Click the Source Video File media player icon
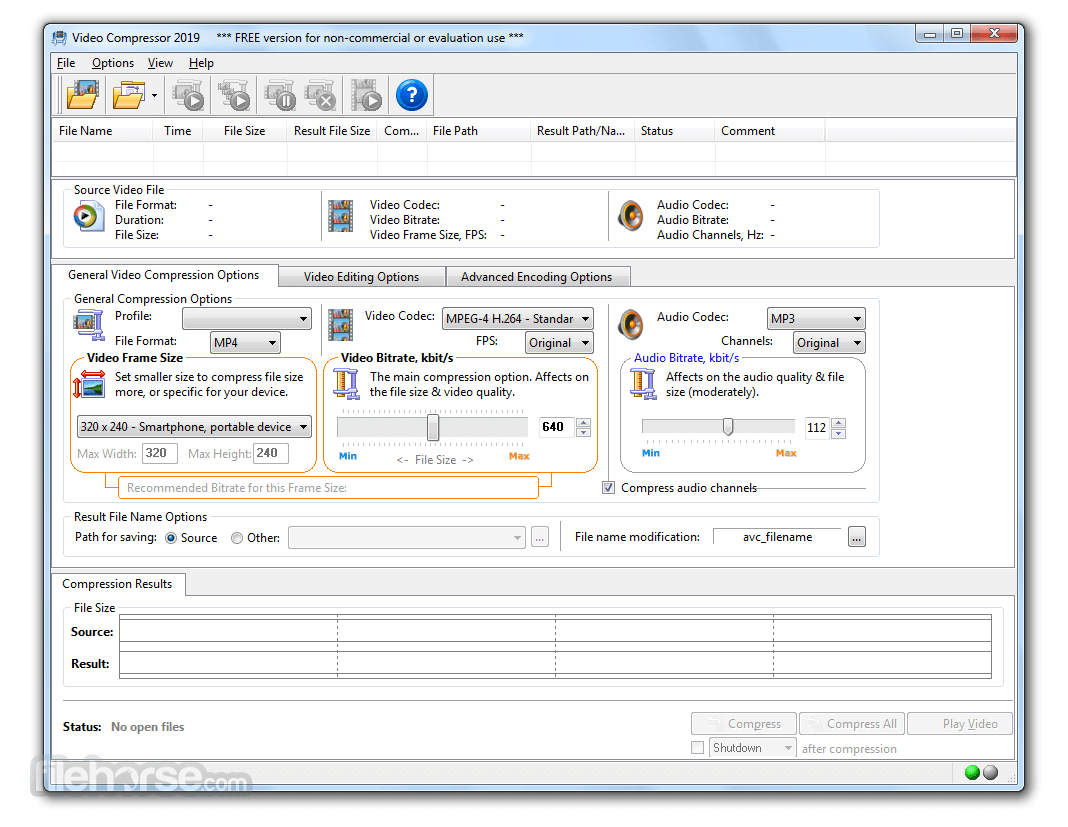Viewport: 1068px width, 827px height. (x=89, y=218)
